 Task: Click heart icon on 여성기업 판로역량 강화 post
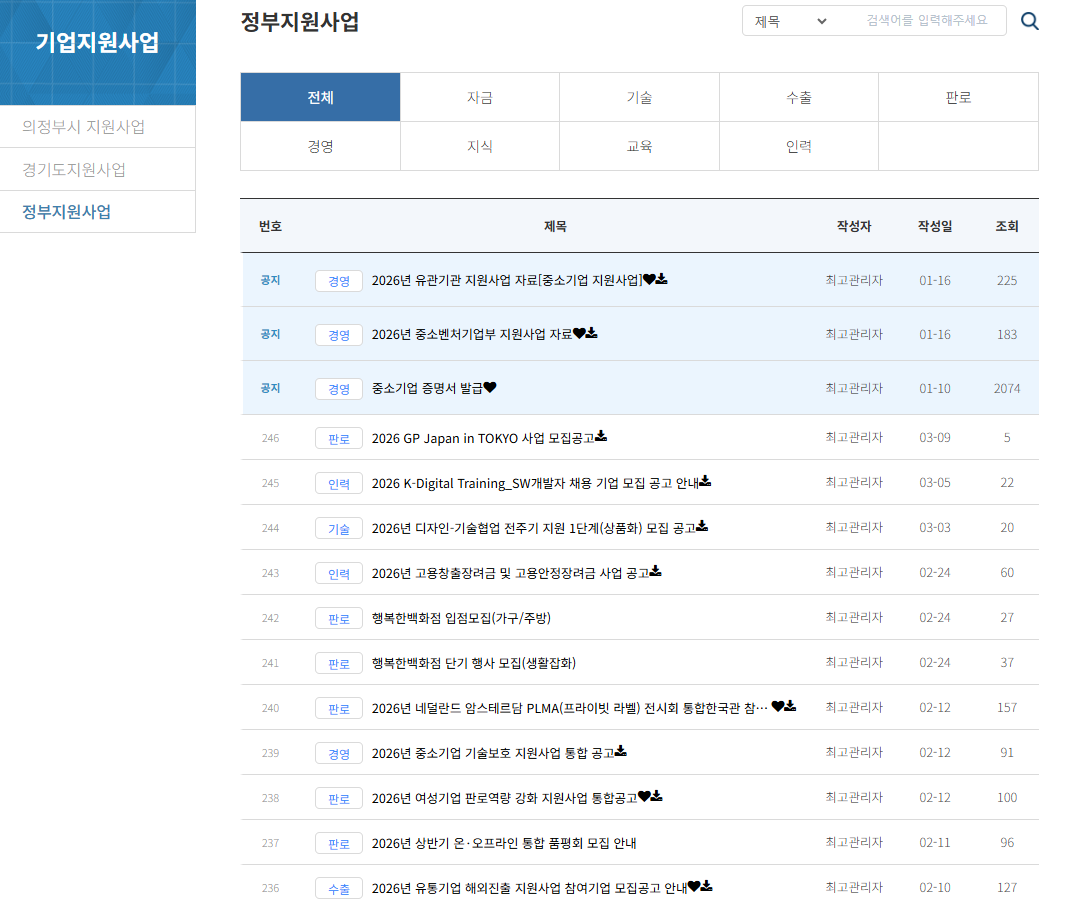tap(644, 797)
